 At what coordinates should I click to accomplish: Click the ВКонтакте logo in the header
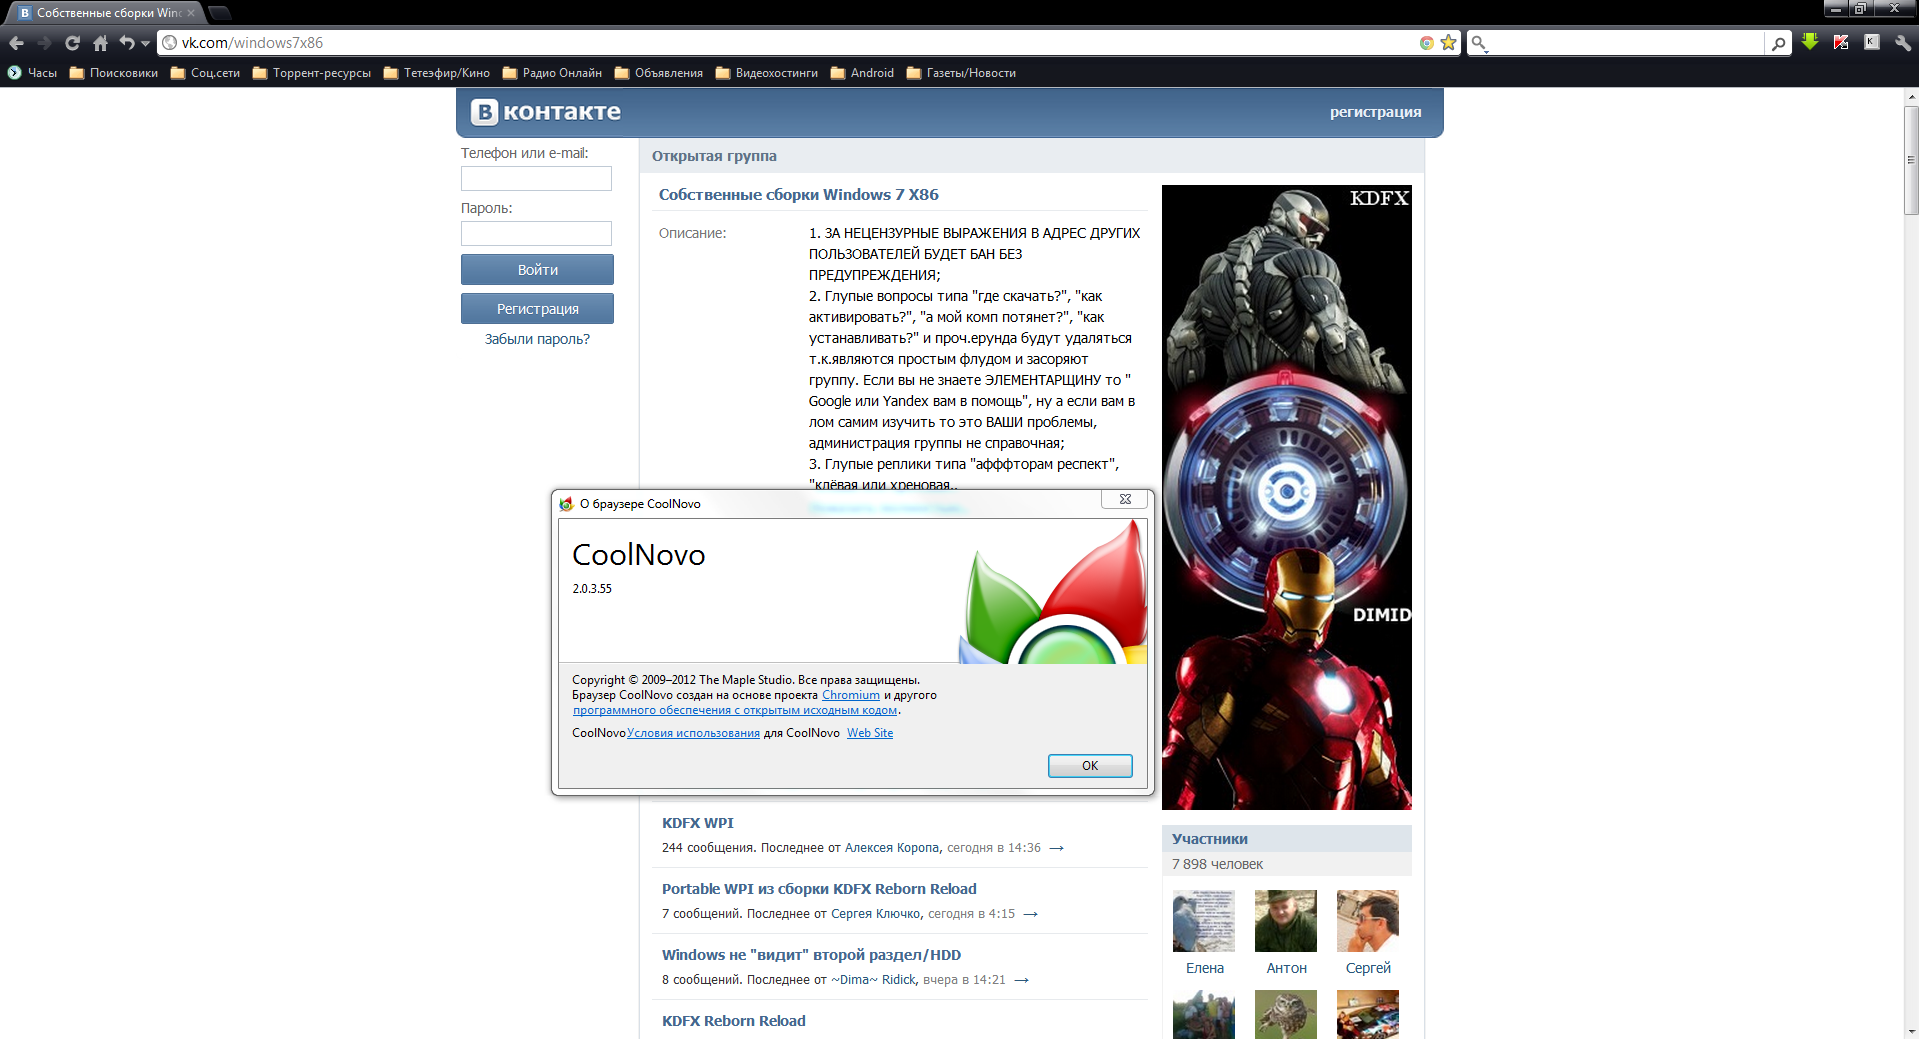pyautogui.click(x=546, y=112)
